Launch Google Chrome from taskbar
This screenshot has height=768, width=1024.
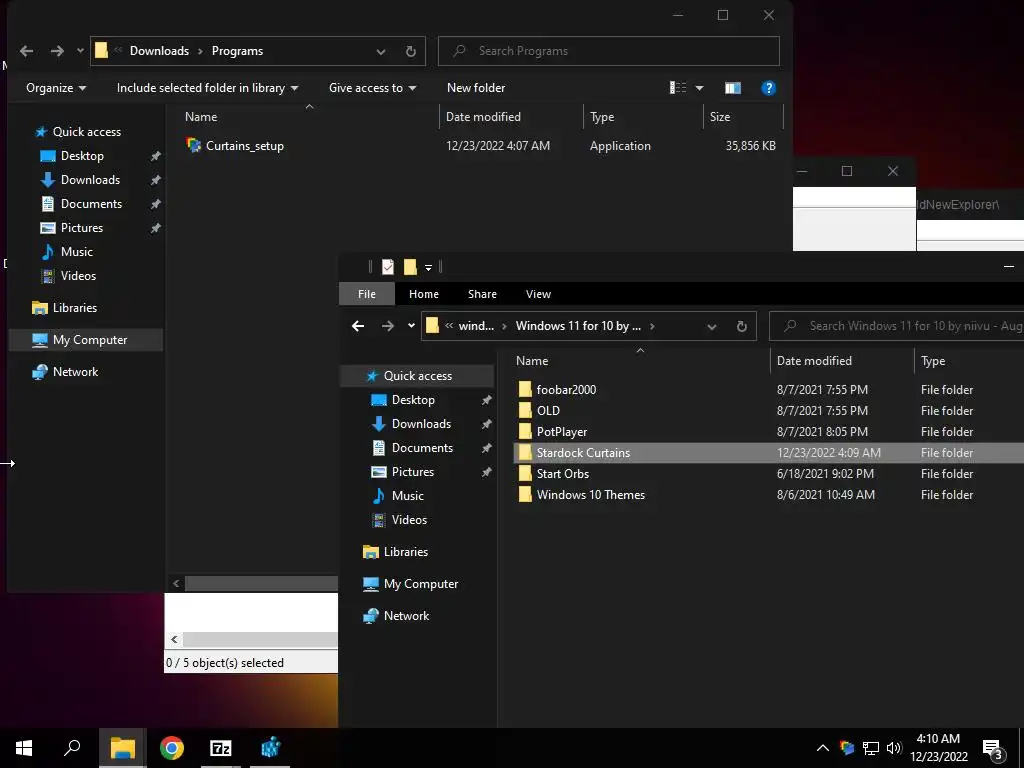coord(172,748)
